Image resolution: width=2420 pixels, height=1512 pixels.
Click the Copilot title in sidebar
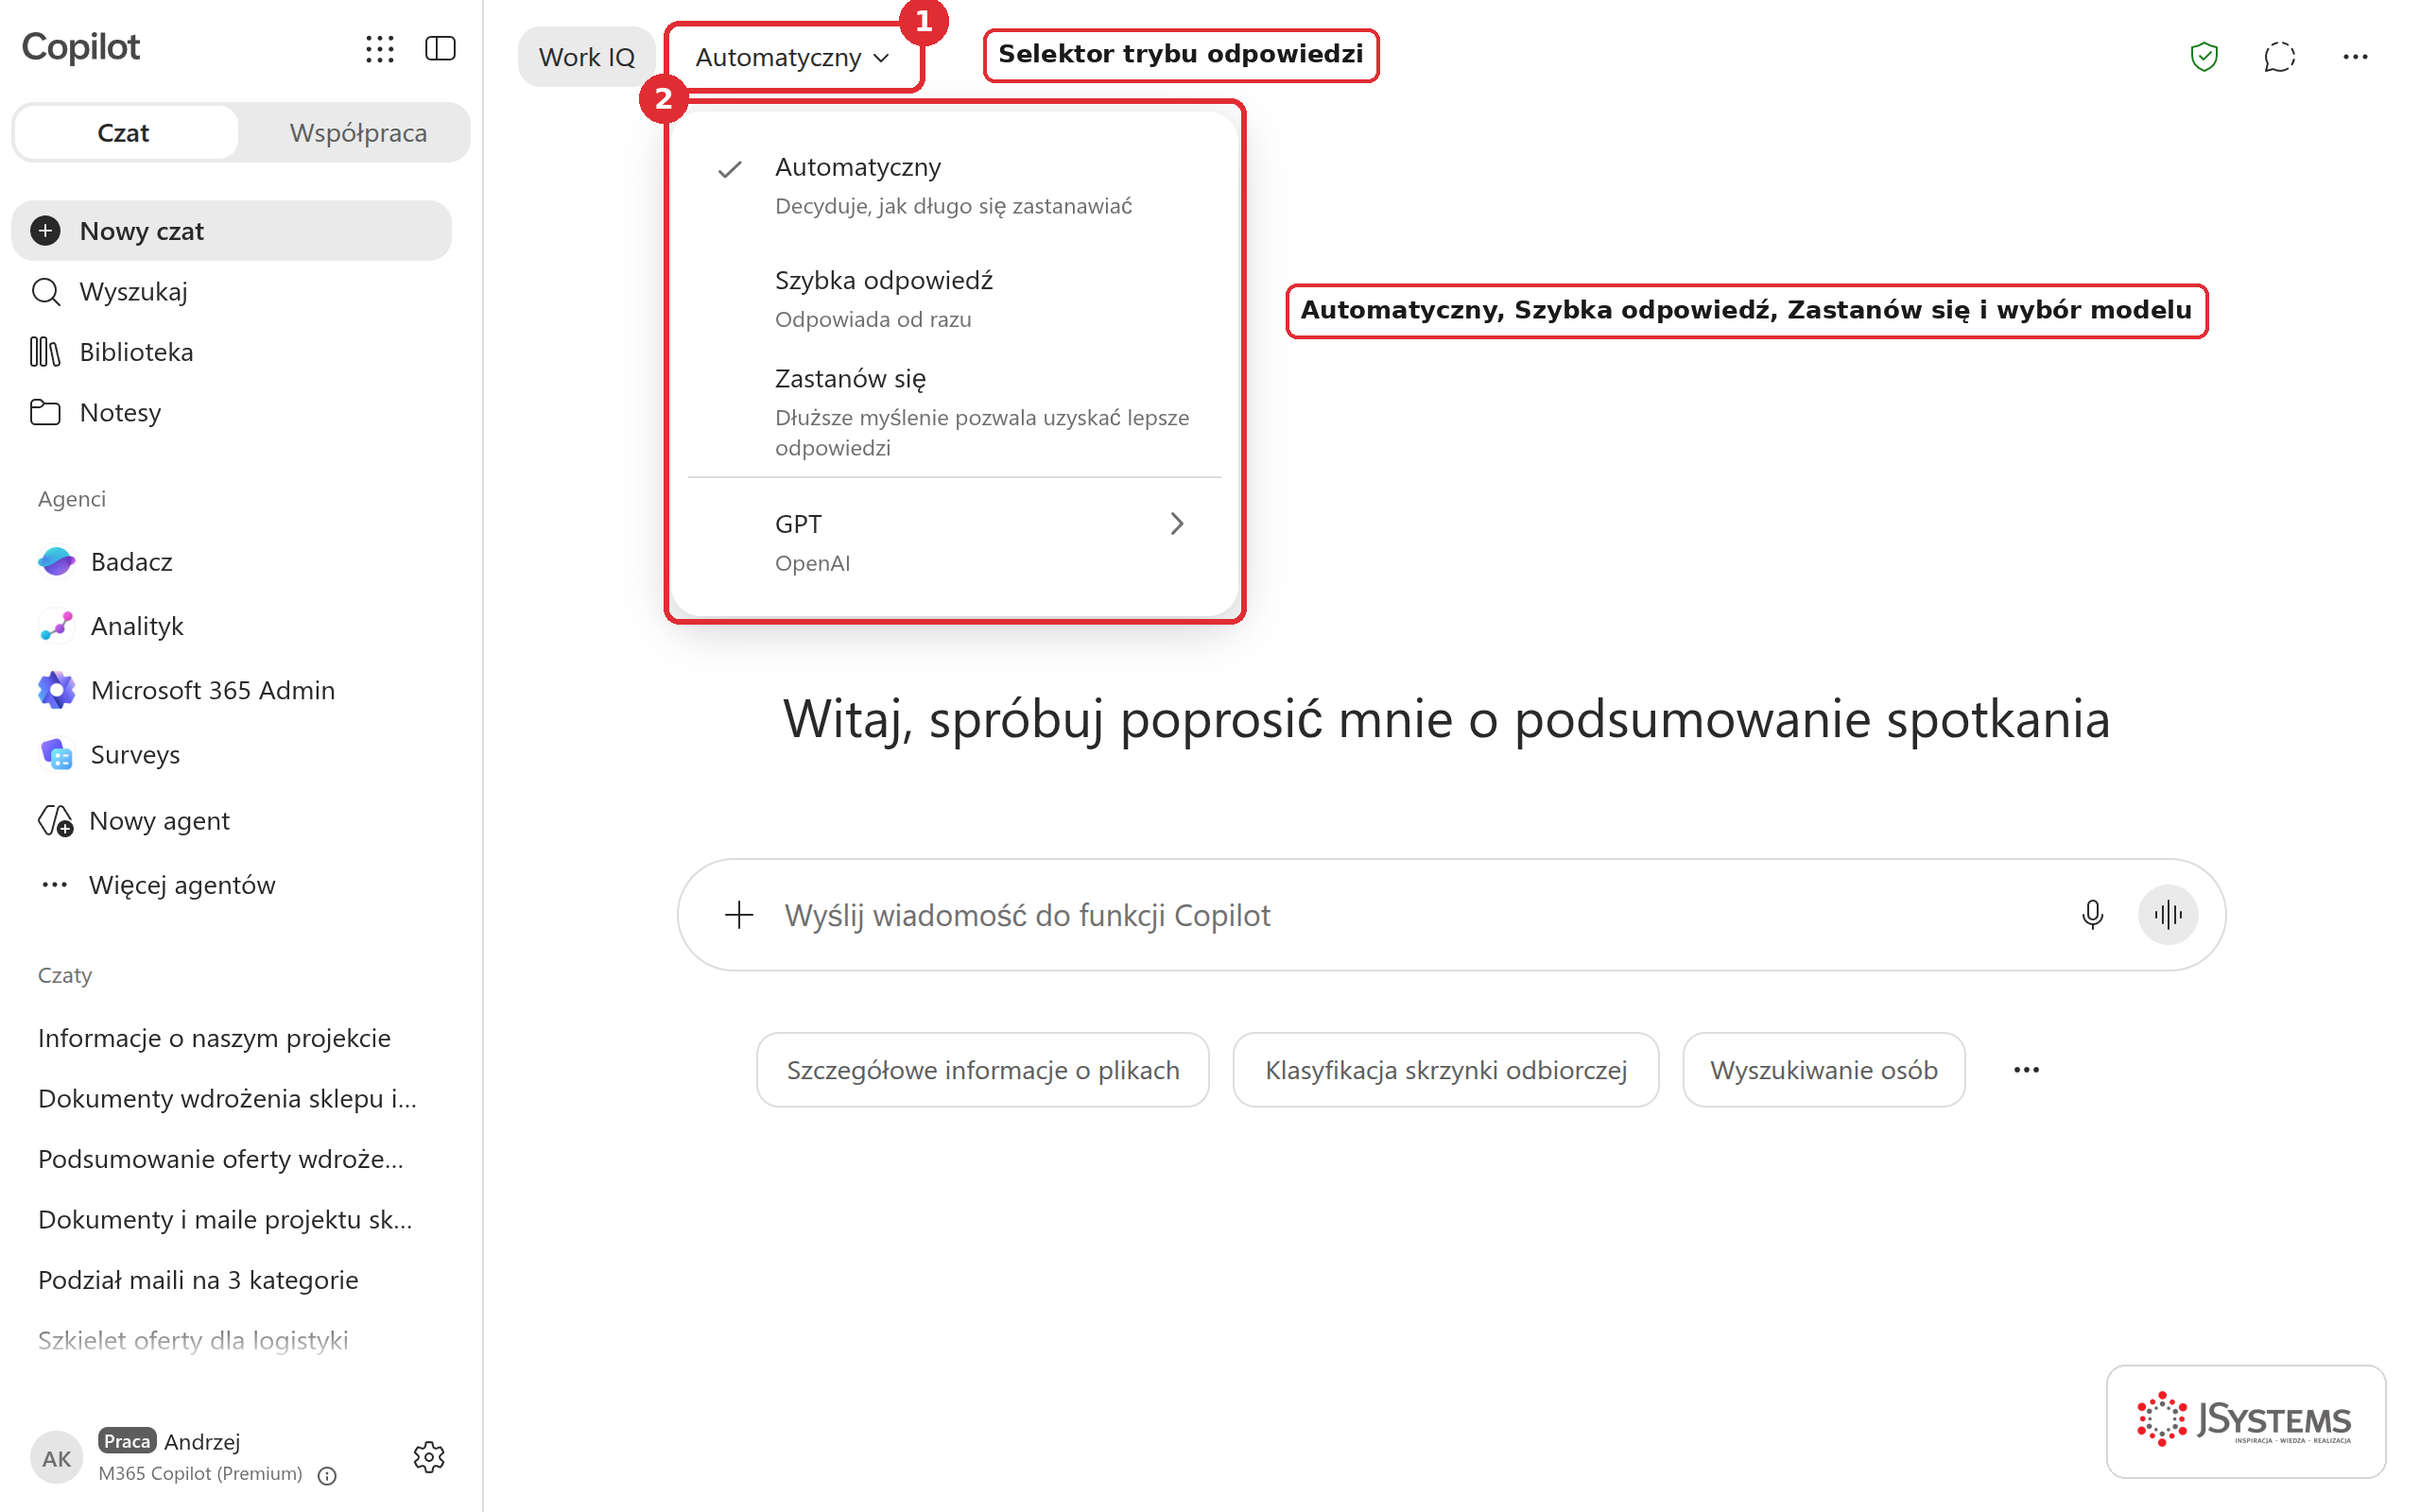(x=81, y=47)
